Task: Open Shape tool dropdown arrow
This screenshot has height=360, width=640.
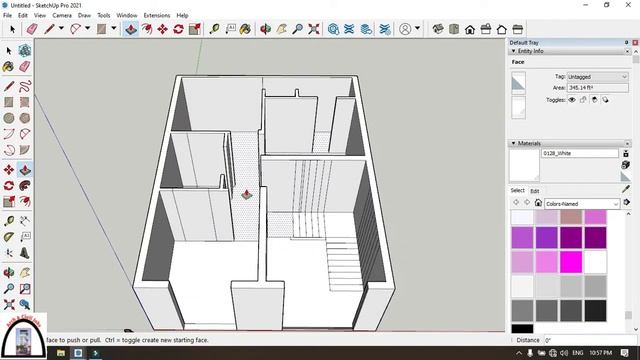Action: pos(114,28)
